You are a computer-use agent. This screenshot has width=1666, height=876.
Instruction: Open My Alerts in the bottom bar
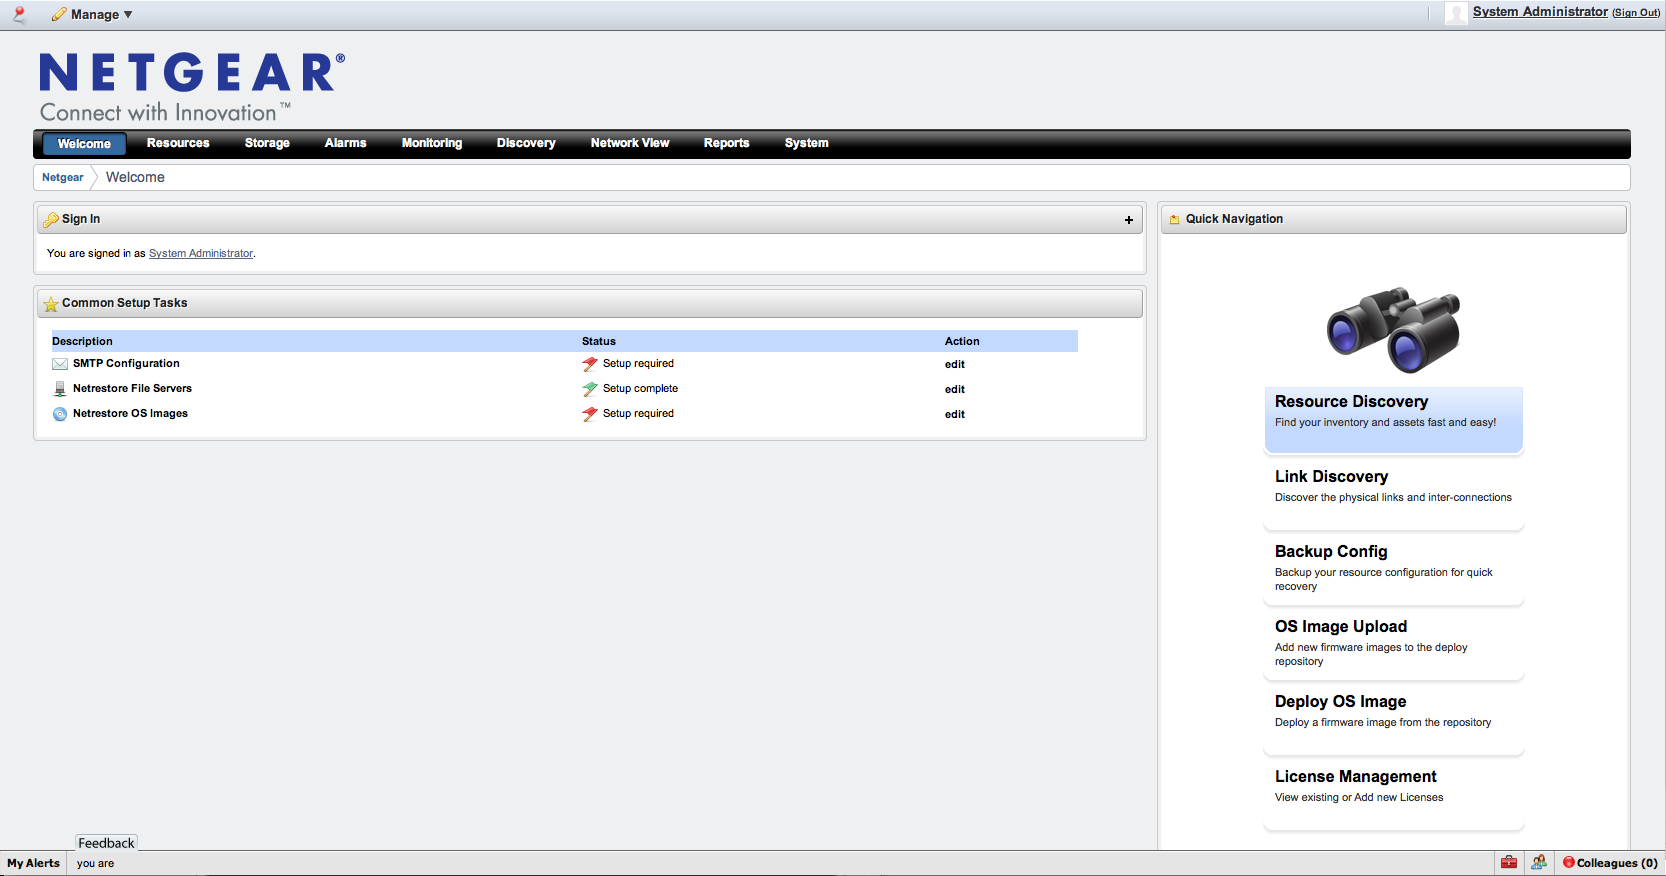[x=33, y=863]
